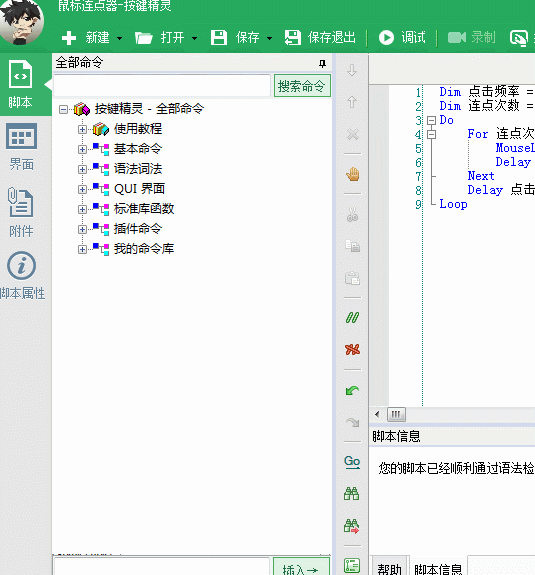Collapse 按键精灵 - 全部命令 root node
535x575 pixels.
[x=63, y=109]
